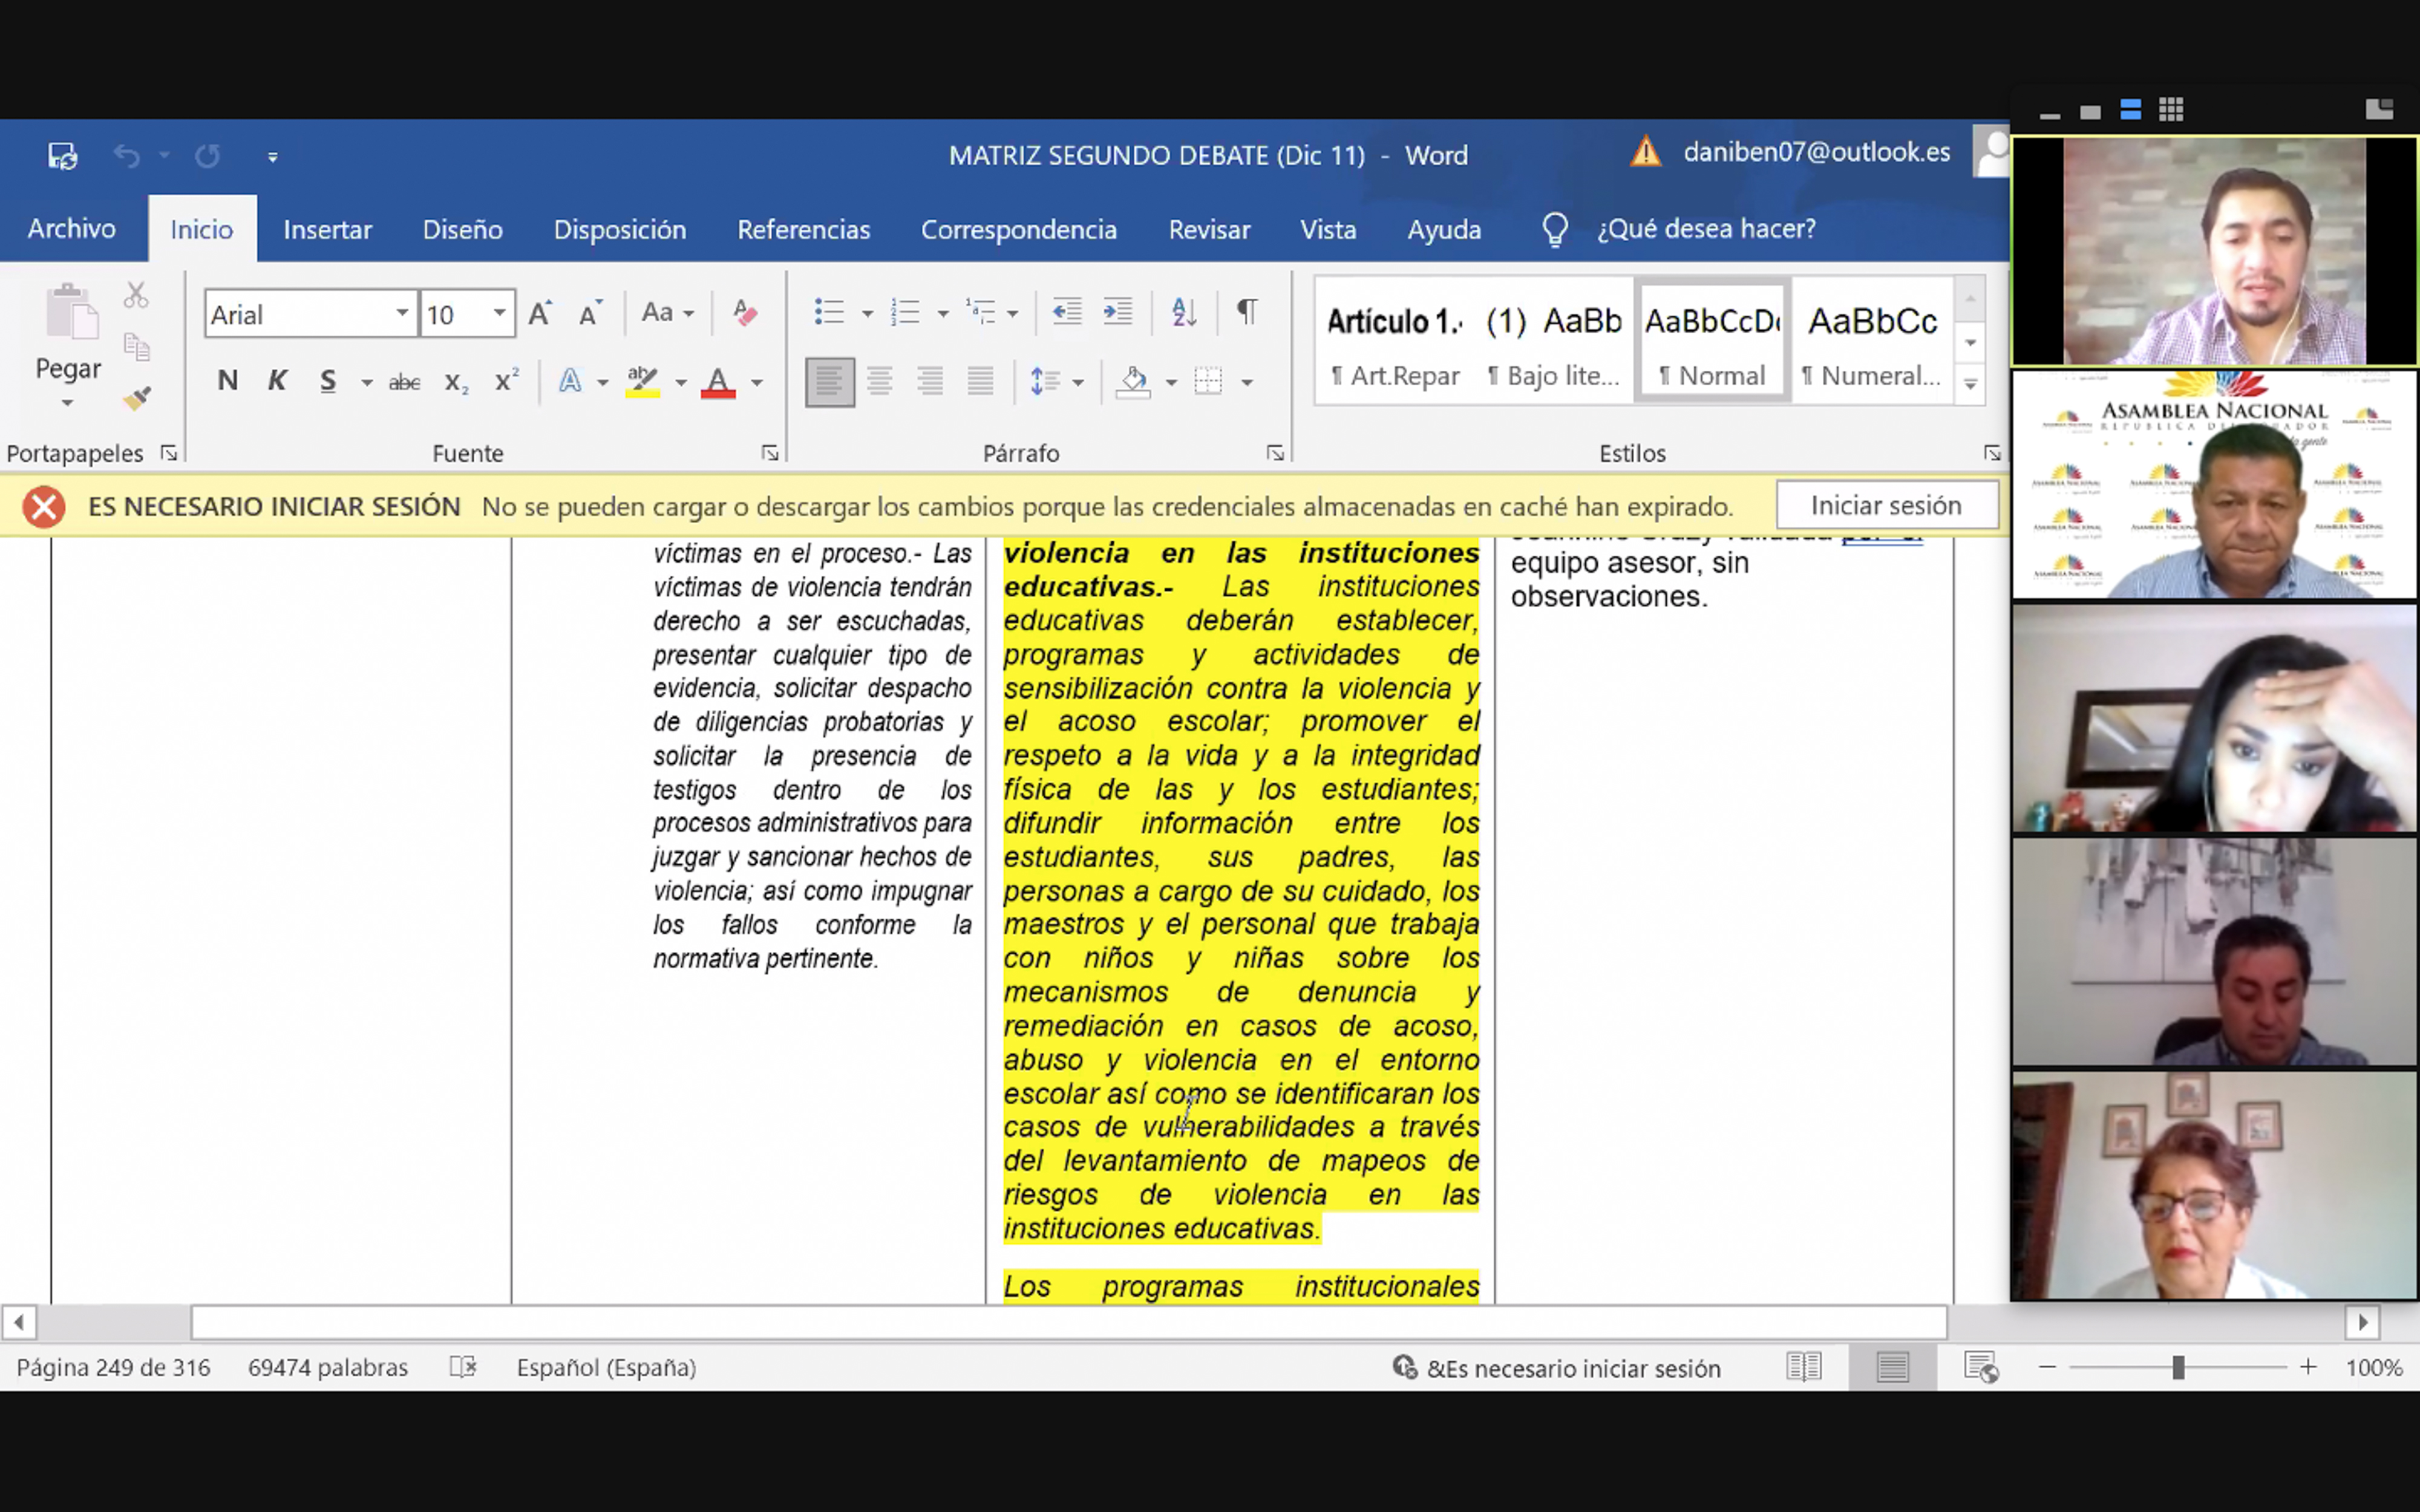Open line spacing options
The width and height of the screenshot is (2420, 1512).
click(x=1056, y=382)
